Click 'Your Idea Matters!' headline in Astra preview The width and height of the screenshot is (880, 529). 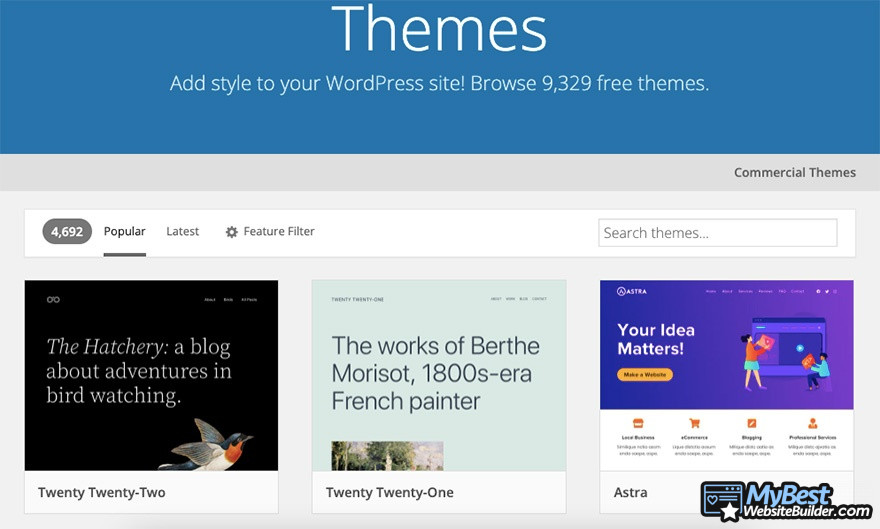coord(656,339)
